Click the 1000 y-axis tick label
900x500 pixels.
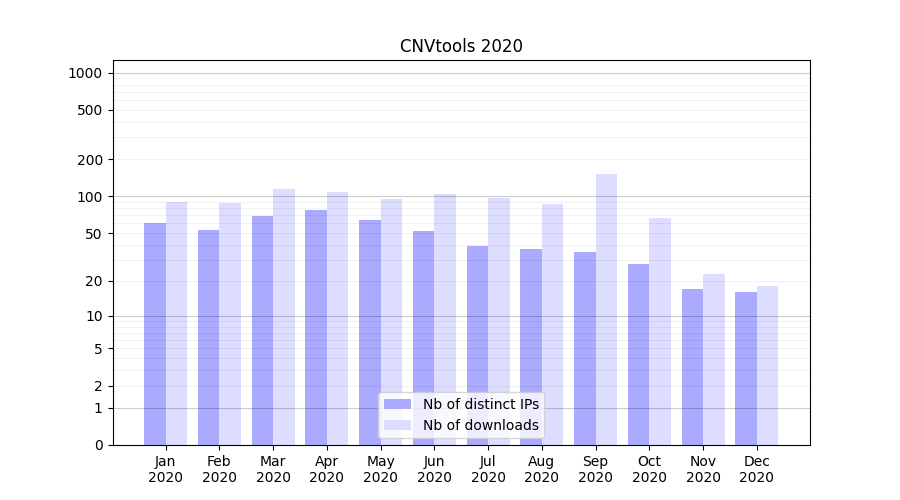(x=84, y=73)
